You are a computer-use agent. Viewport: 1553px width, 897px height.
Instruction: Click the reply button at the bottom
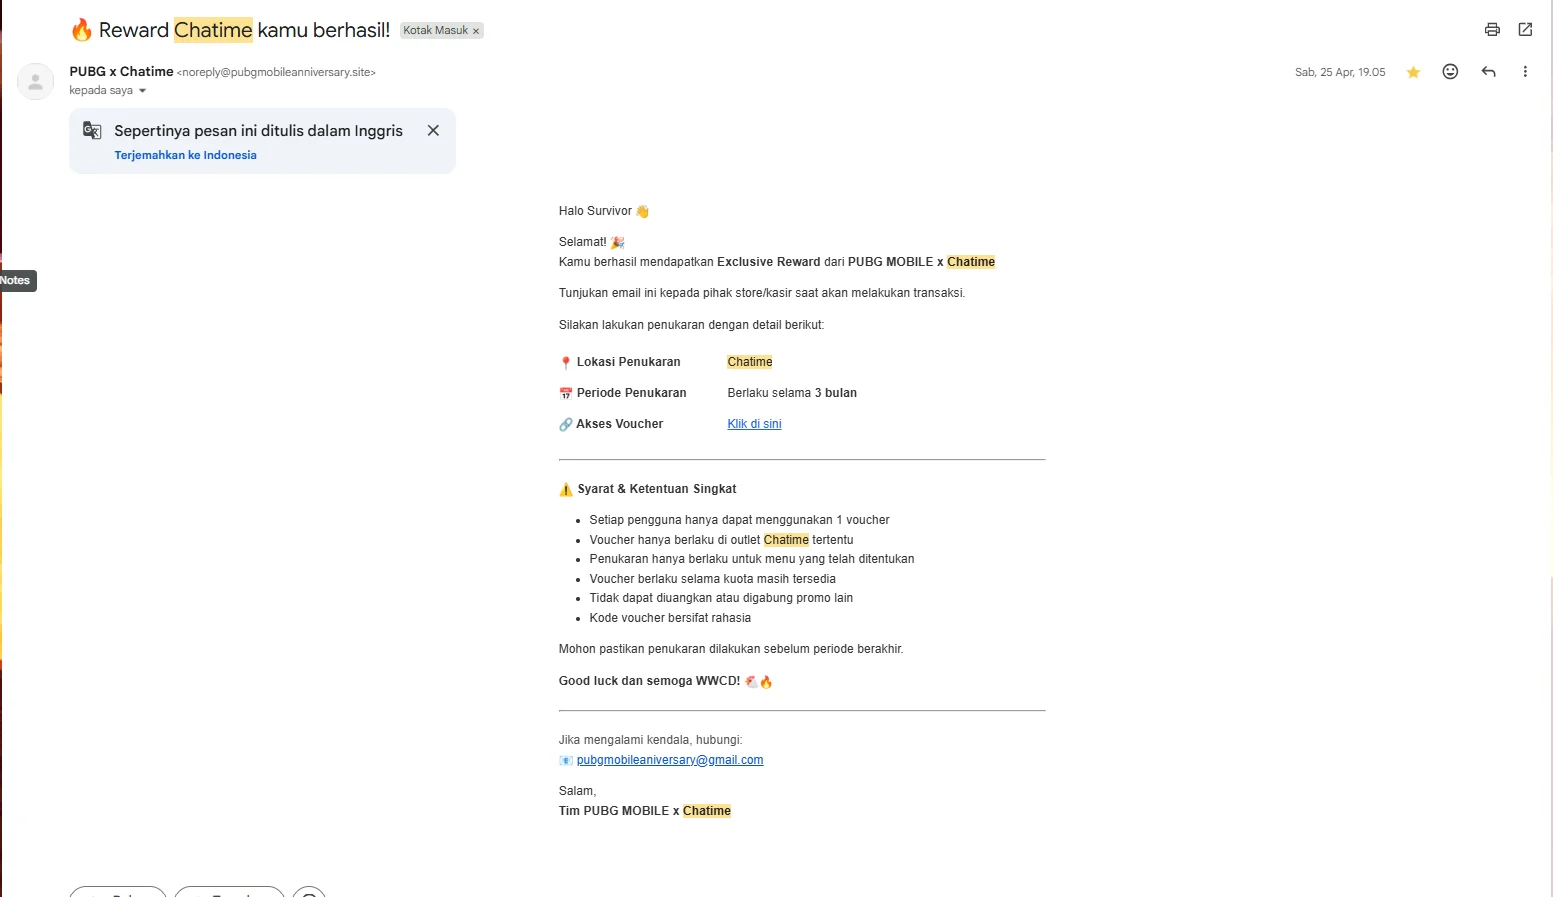tap(118, 892)
